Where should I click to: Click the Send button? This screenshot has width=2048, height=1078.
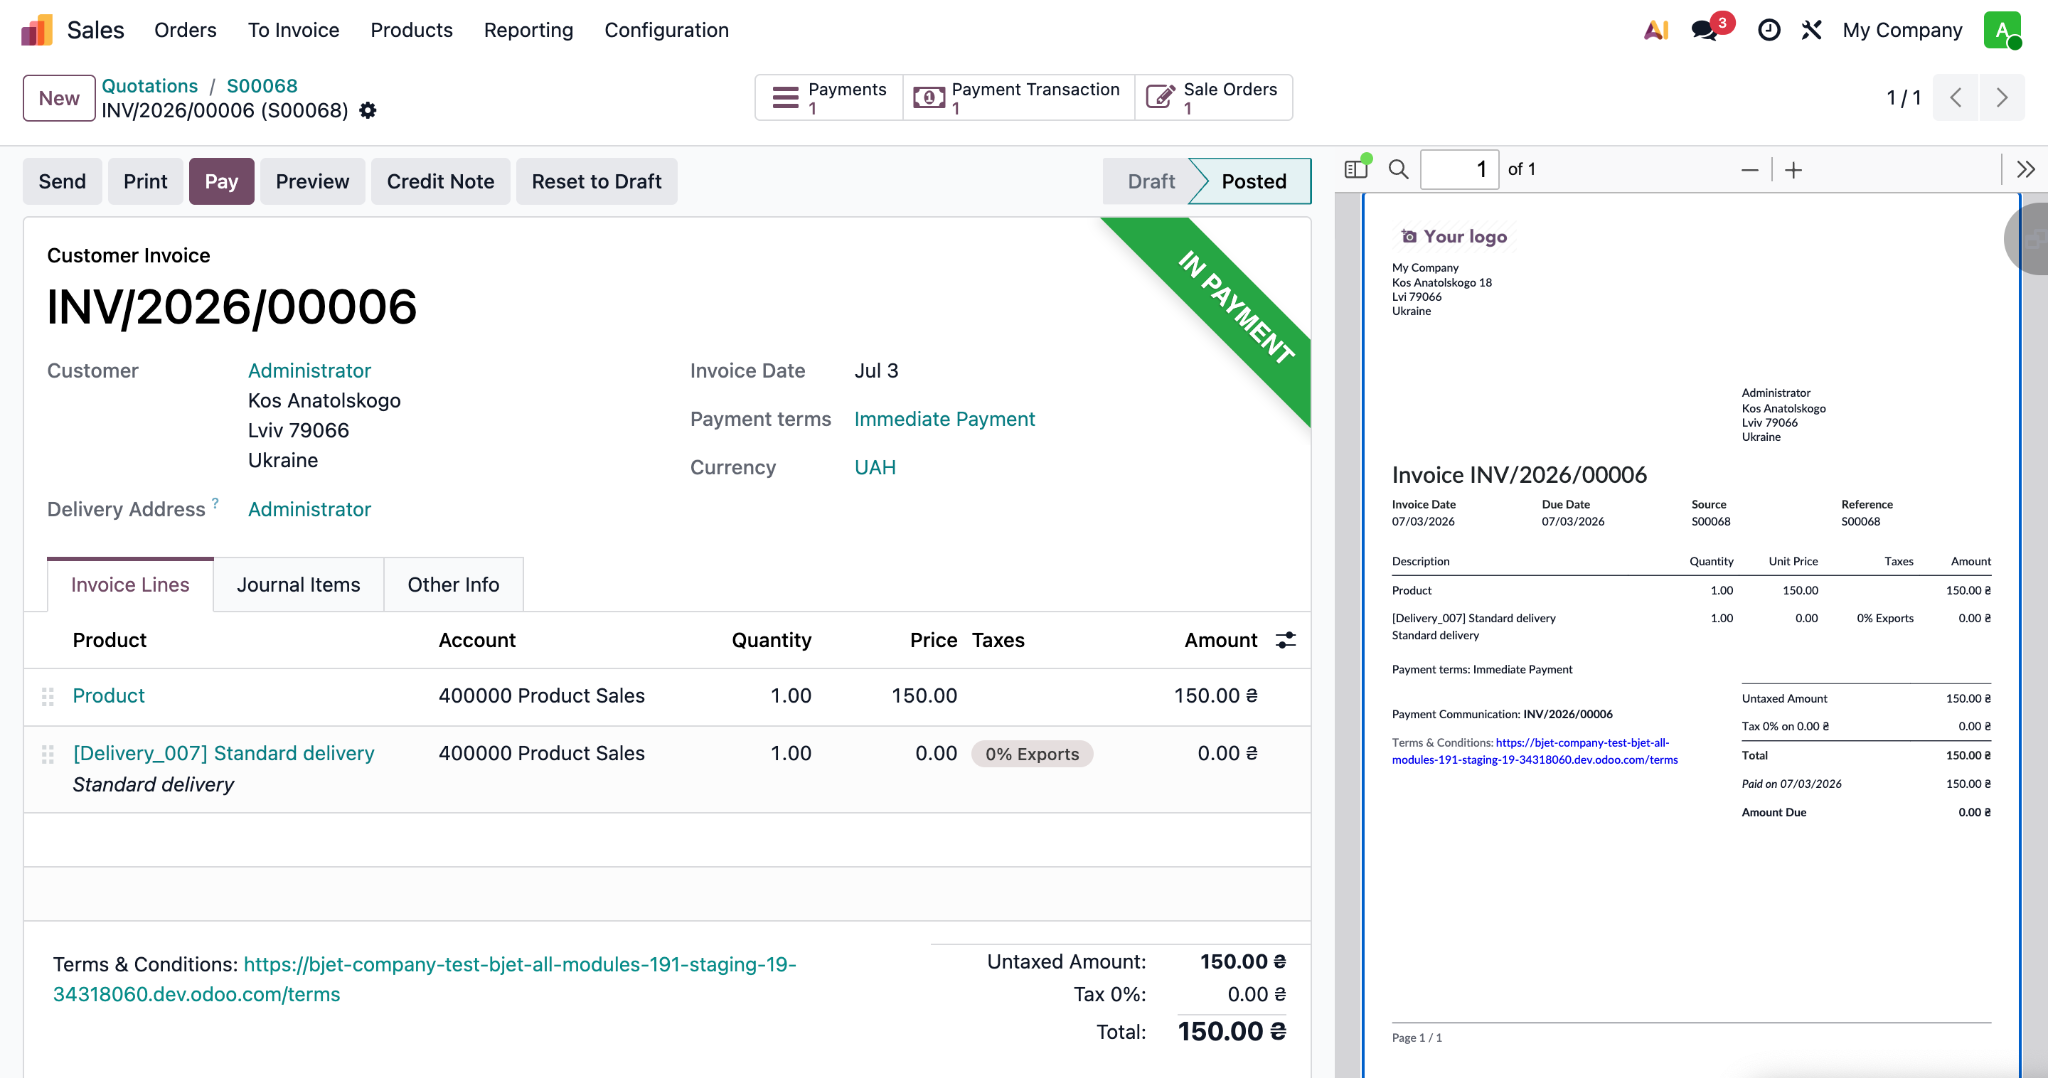[62, 181]
